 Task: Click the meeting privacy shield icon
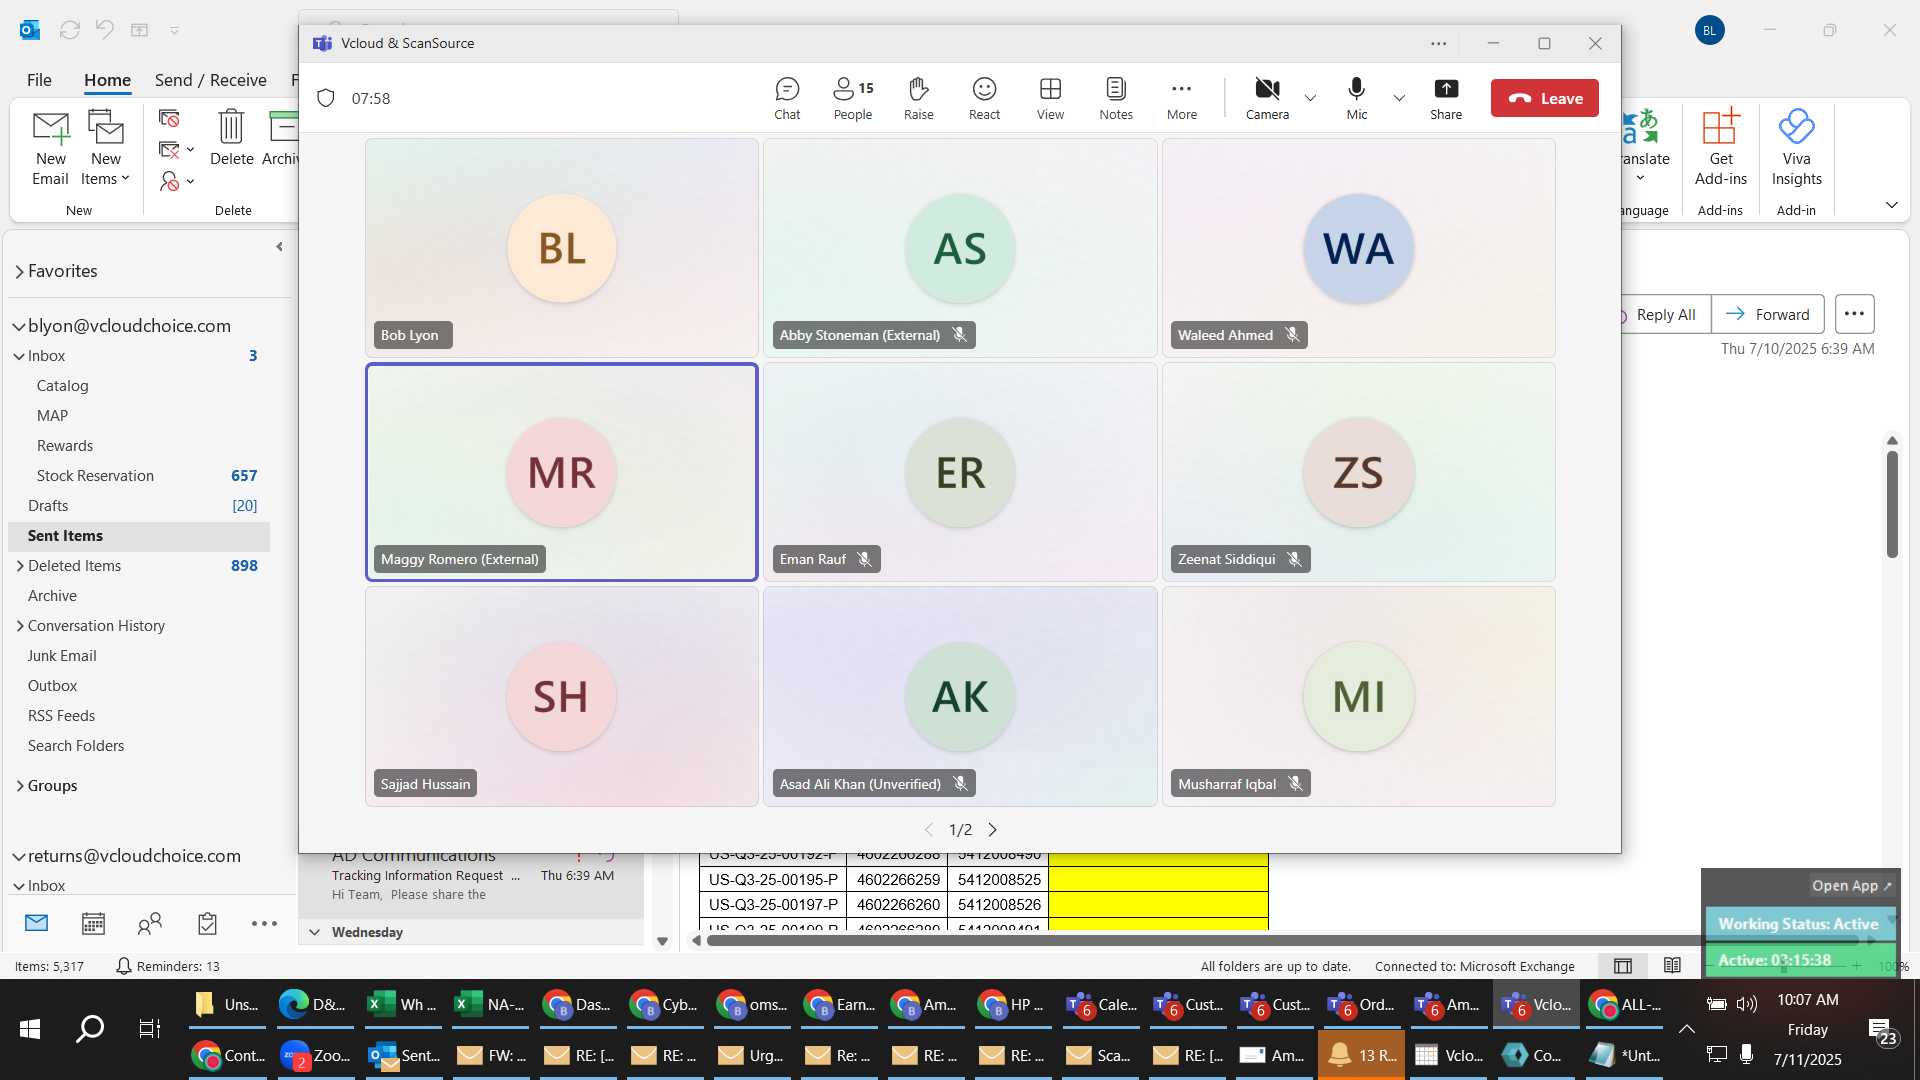[x=325, y=98]
